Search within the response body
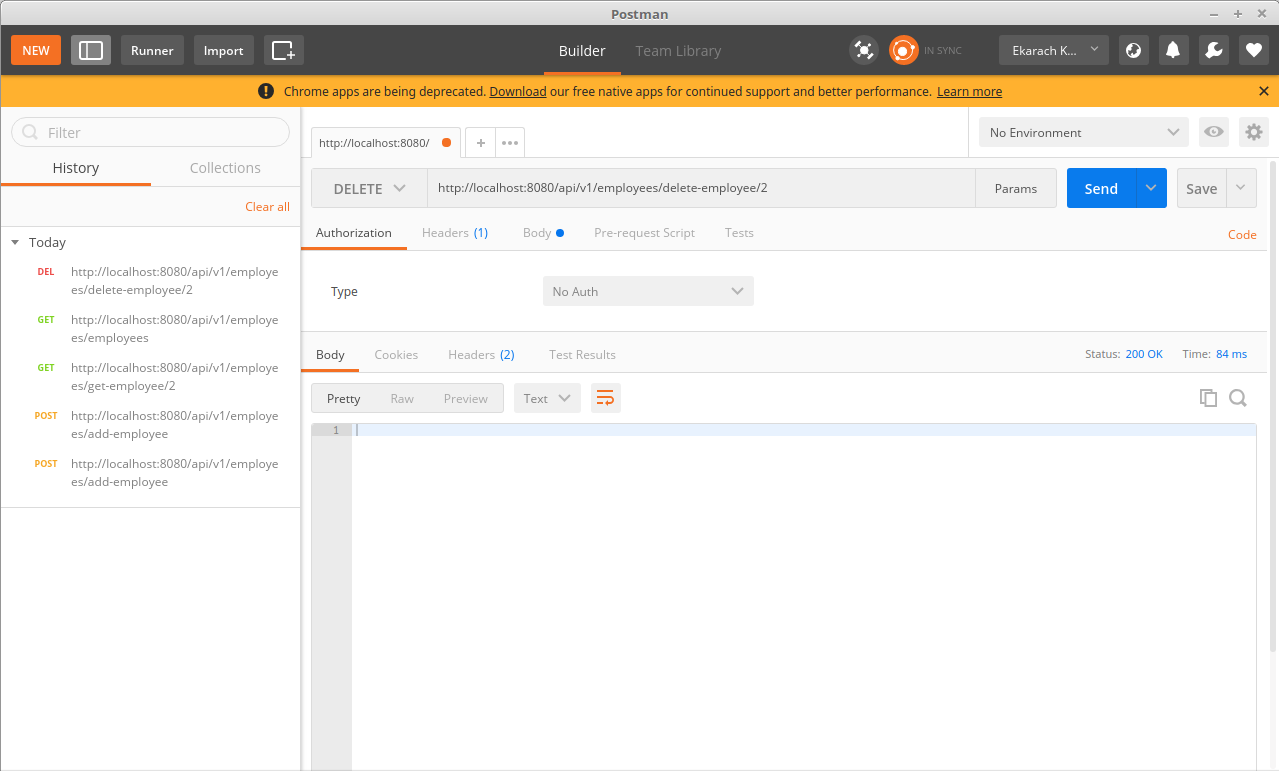 coord(1238,398)
